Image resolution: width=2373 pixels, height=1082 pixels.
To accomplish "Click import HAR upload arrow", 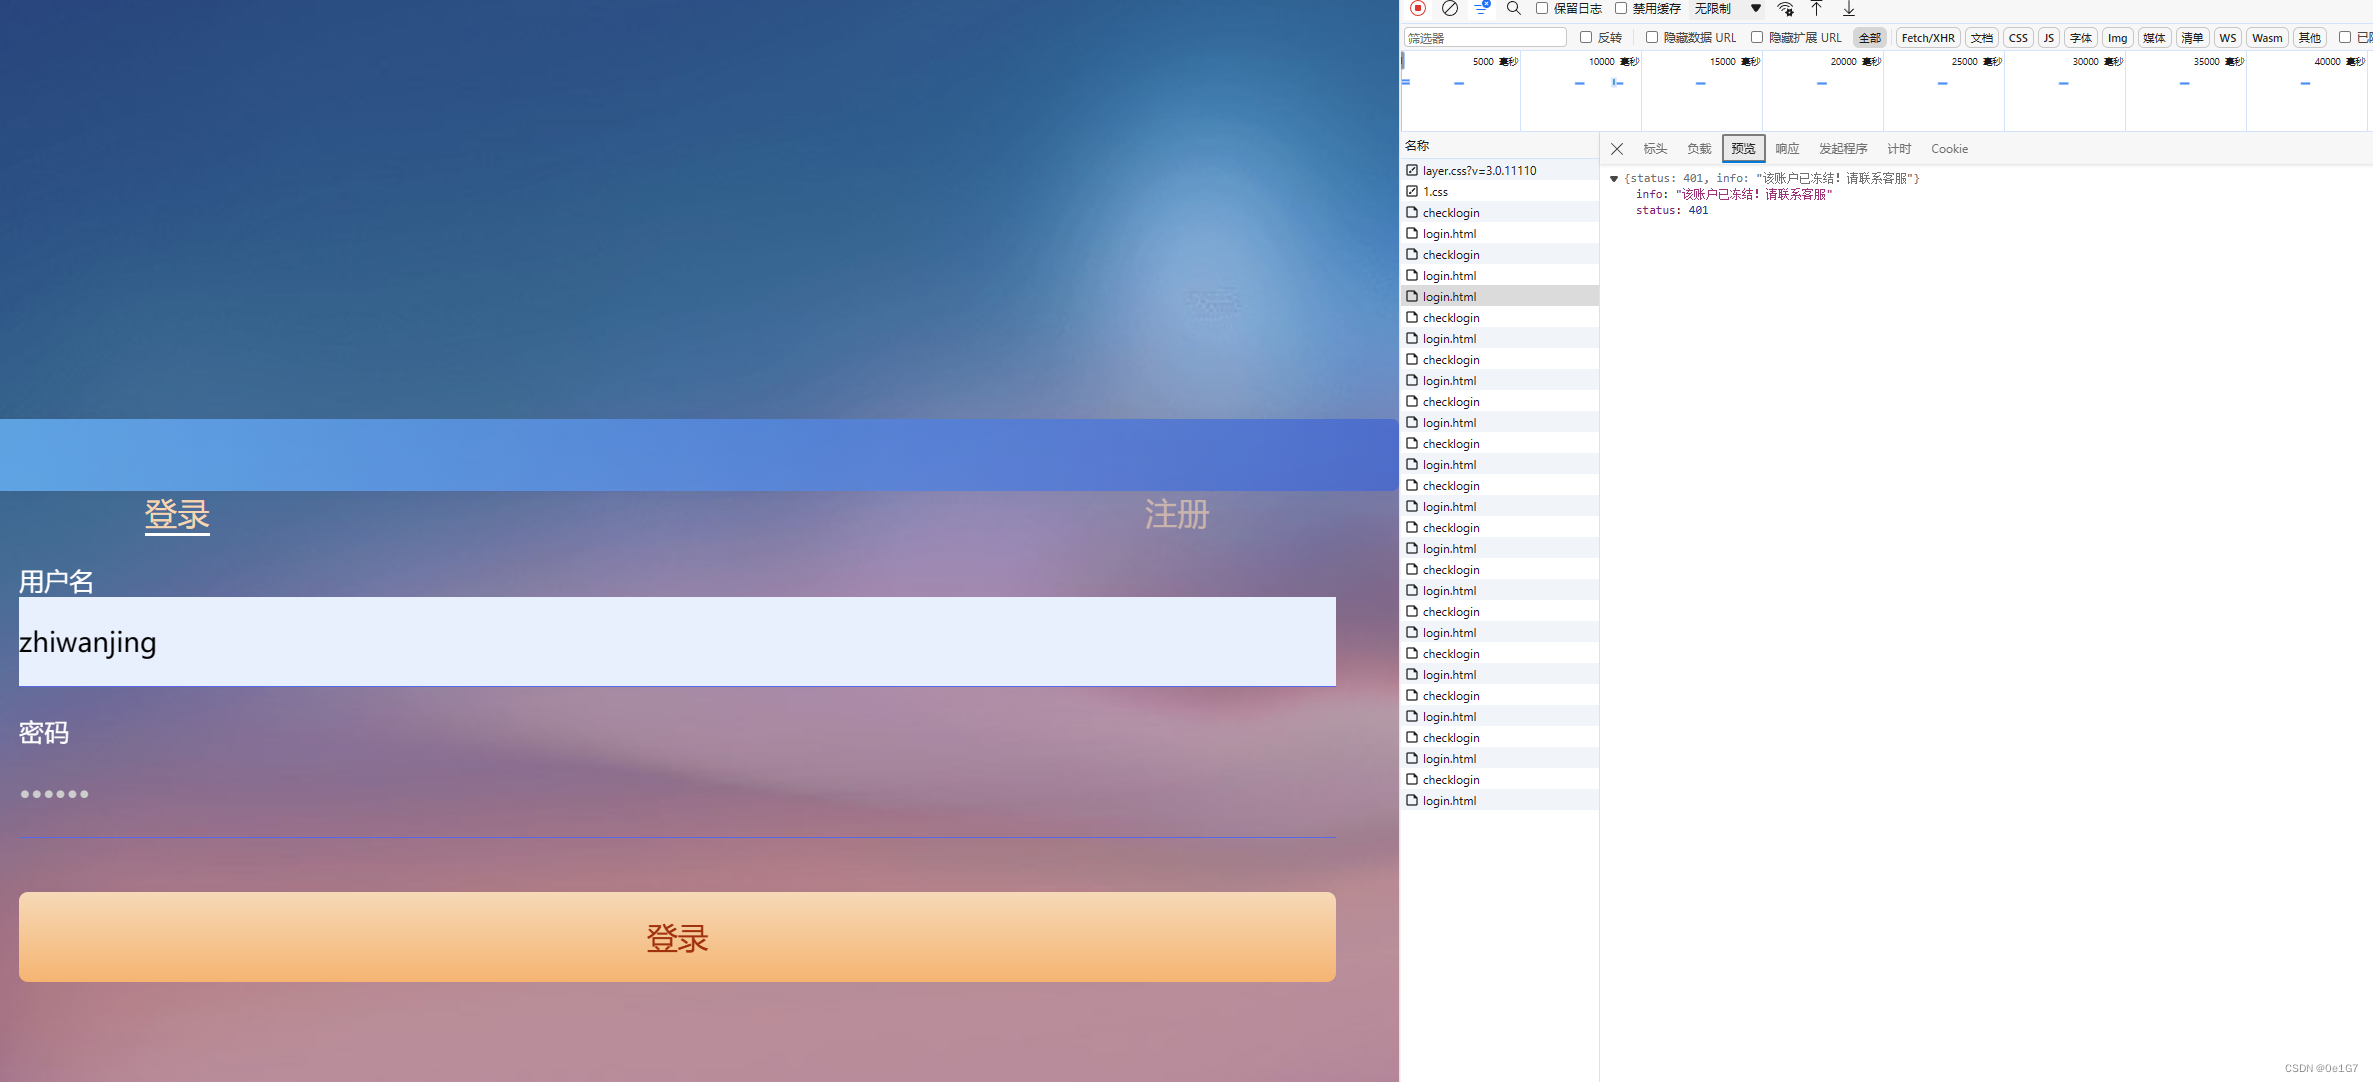I will (1817, 8).
